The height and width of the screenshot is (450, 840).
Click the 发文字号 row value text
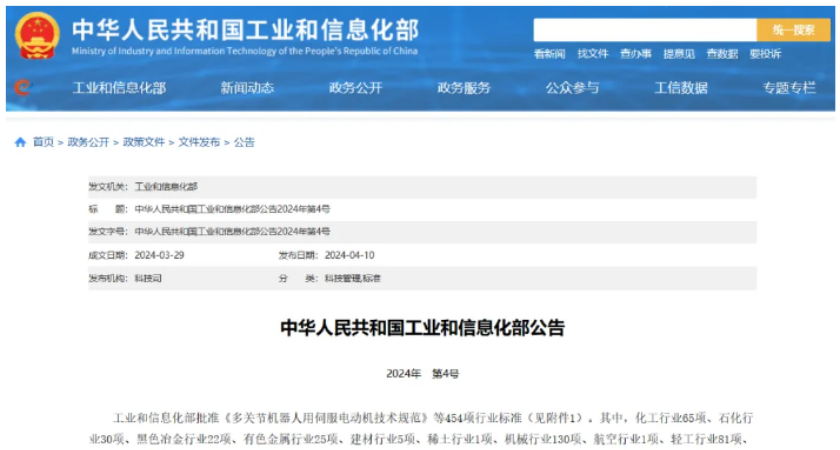pos(232,231)
